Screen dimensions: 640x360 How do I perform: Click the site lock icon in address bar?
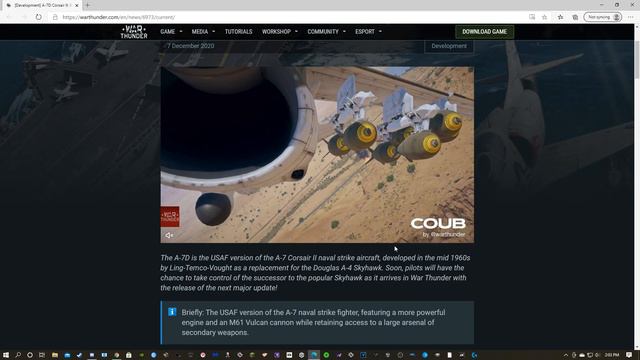tap(55, 17)
